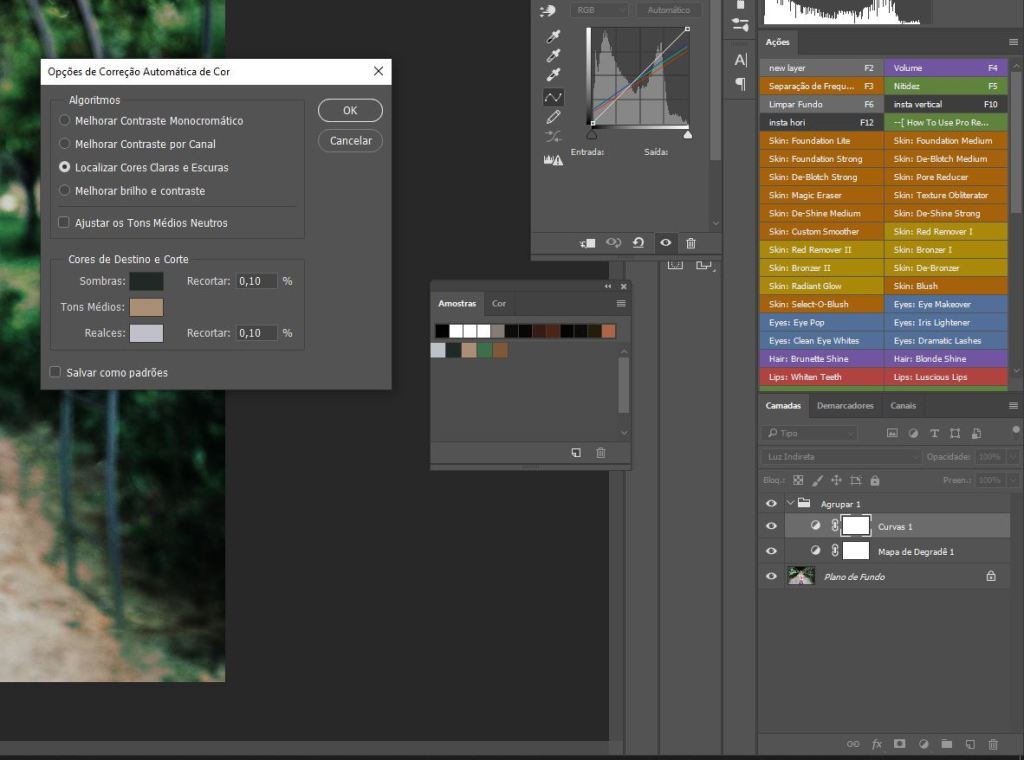Click the trash icon in Curves properties panel
This screenshot has width=1024, height=760.
[691, 243]
